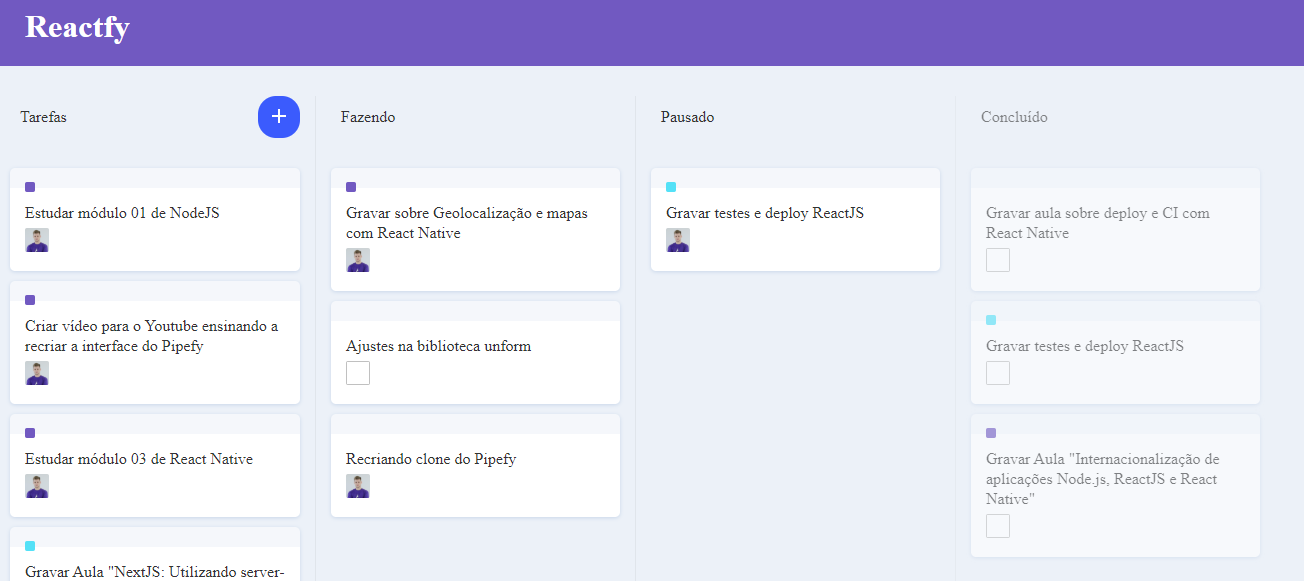Click empty avatar box on Gravar aula sobre deploy e CI card

(x=998, y=260)
